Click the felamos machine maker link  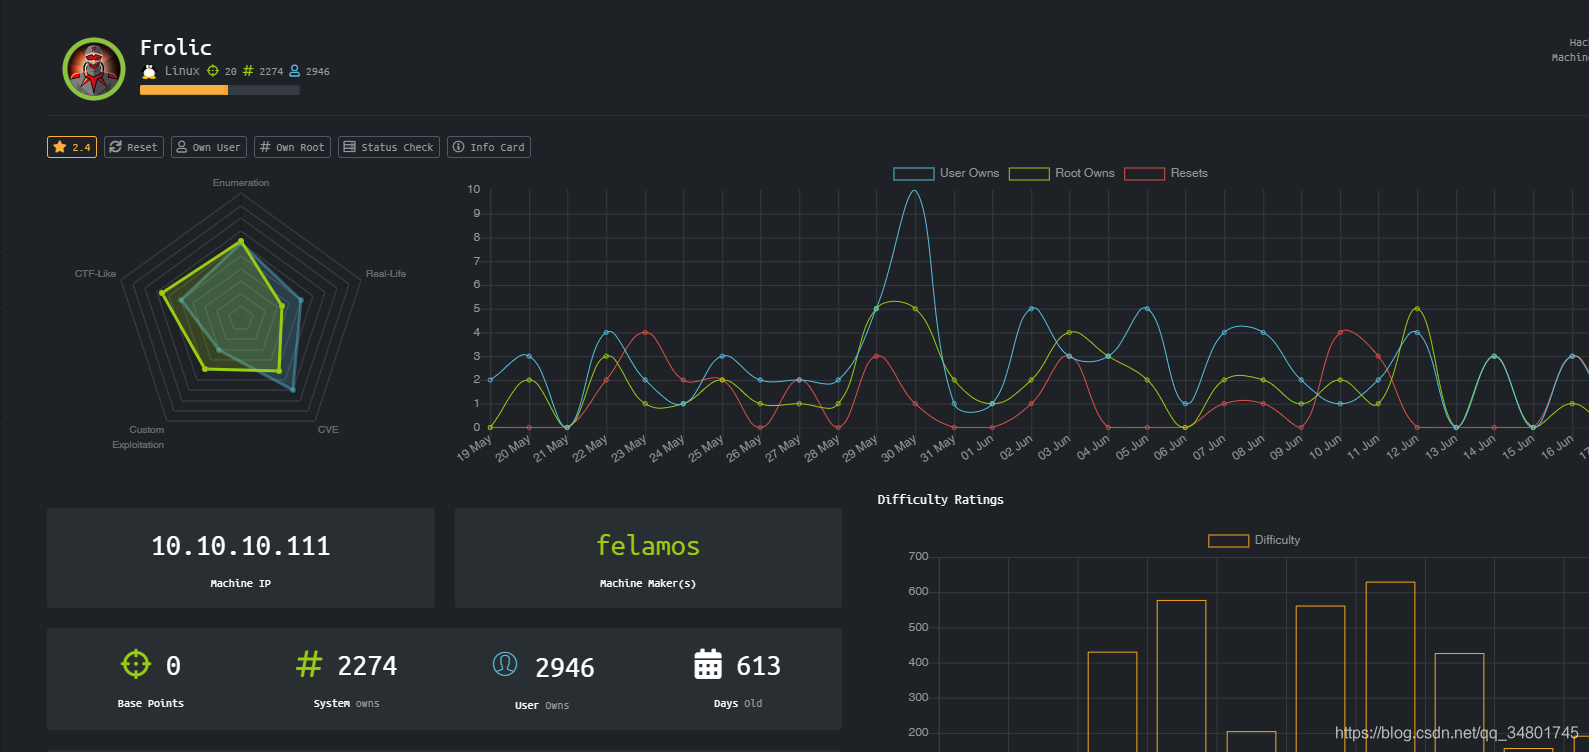648,546
